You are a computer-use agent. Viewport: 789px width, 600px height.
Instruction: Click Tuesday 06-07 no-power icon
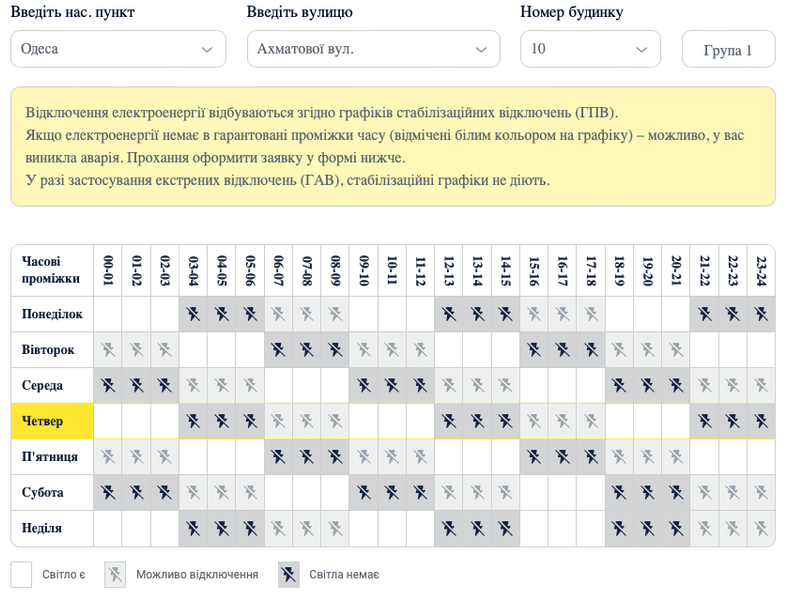(279, 350)
